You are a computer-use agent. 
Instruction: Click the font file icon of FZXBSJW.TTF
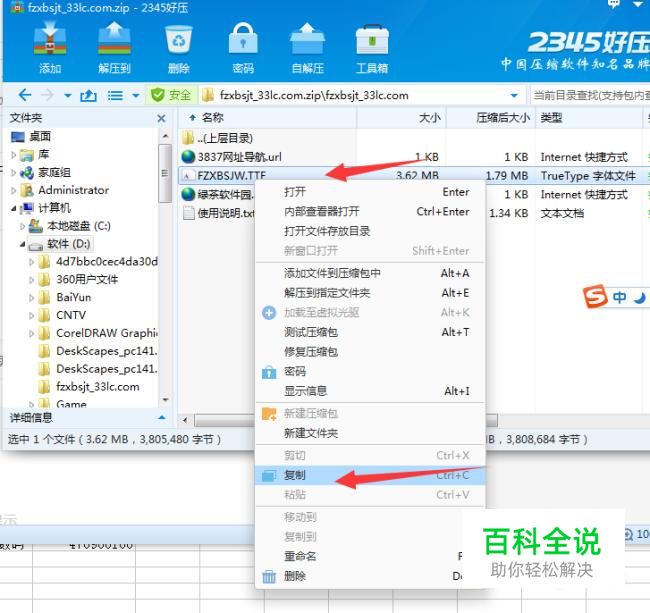(188, 176)
